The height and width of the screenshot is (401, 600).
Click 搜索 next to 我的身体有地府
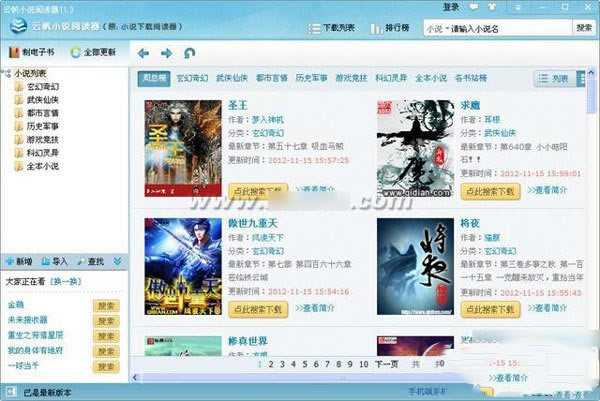click(x=106, y=351)
